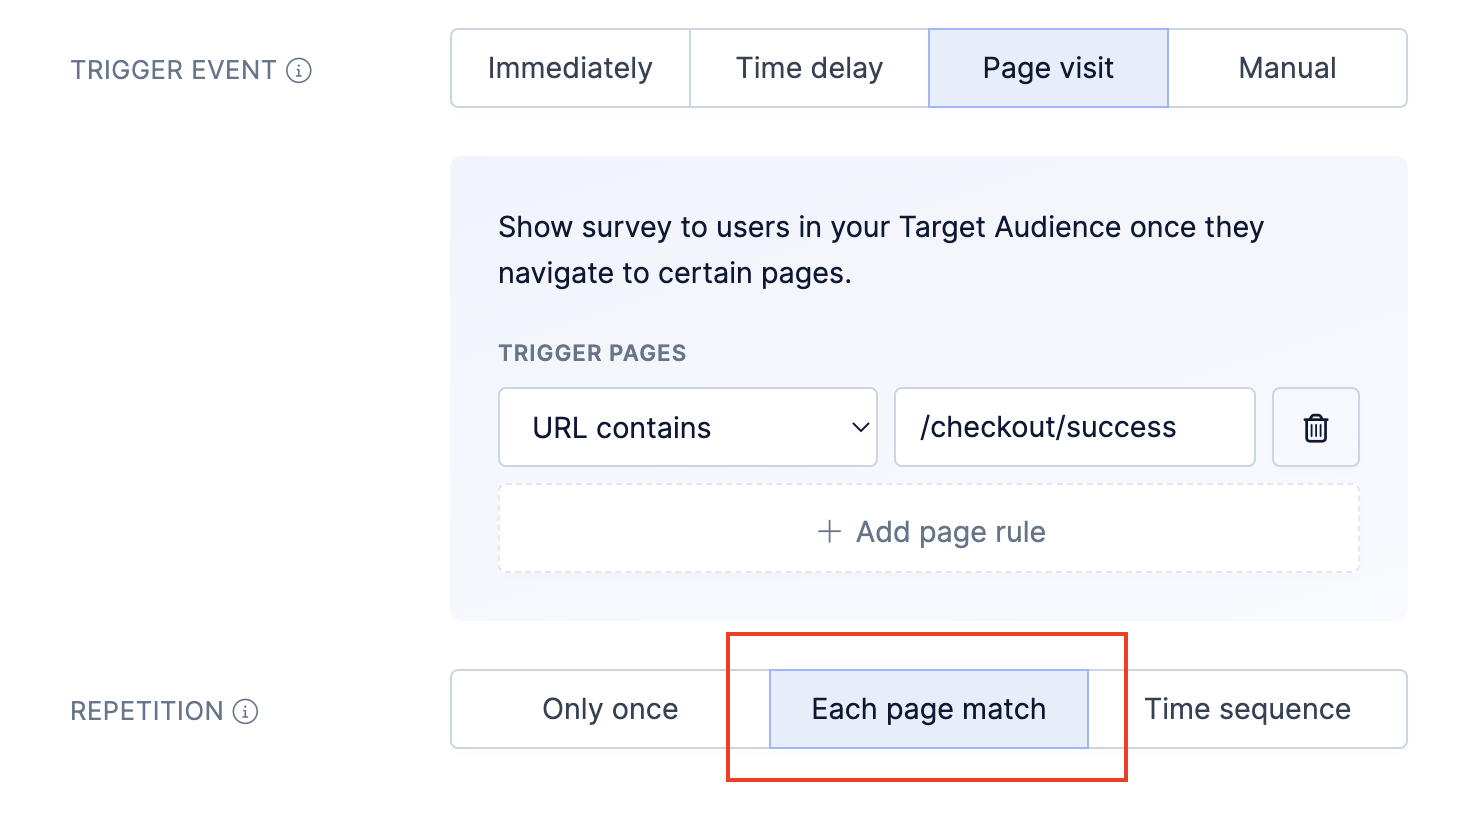Set repetition to Only once
1478x814 pixels.
tap(610, 709)
